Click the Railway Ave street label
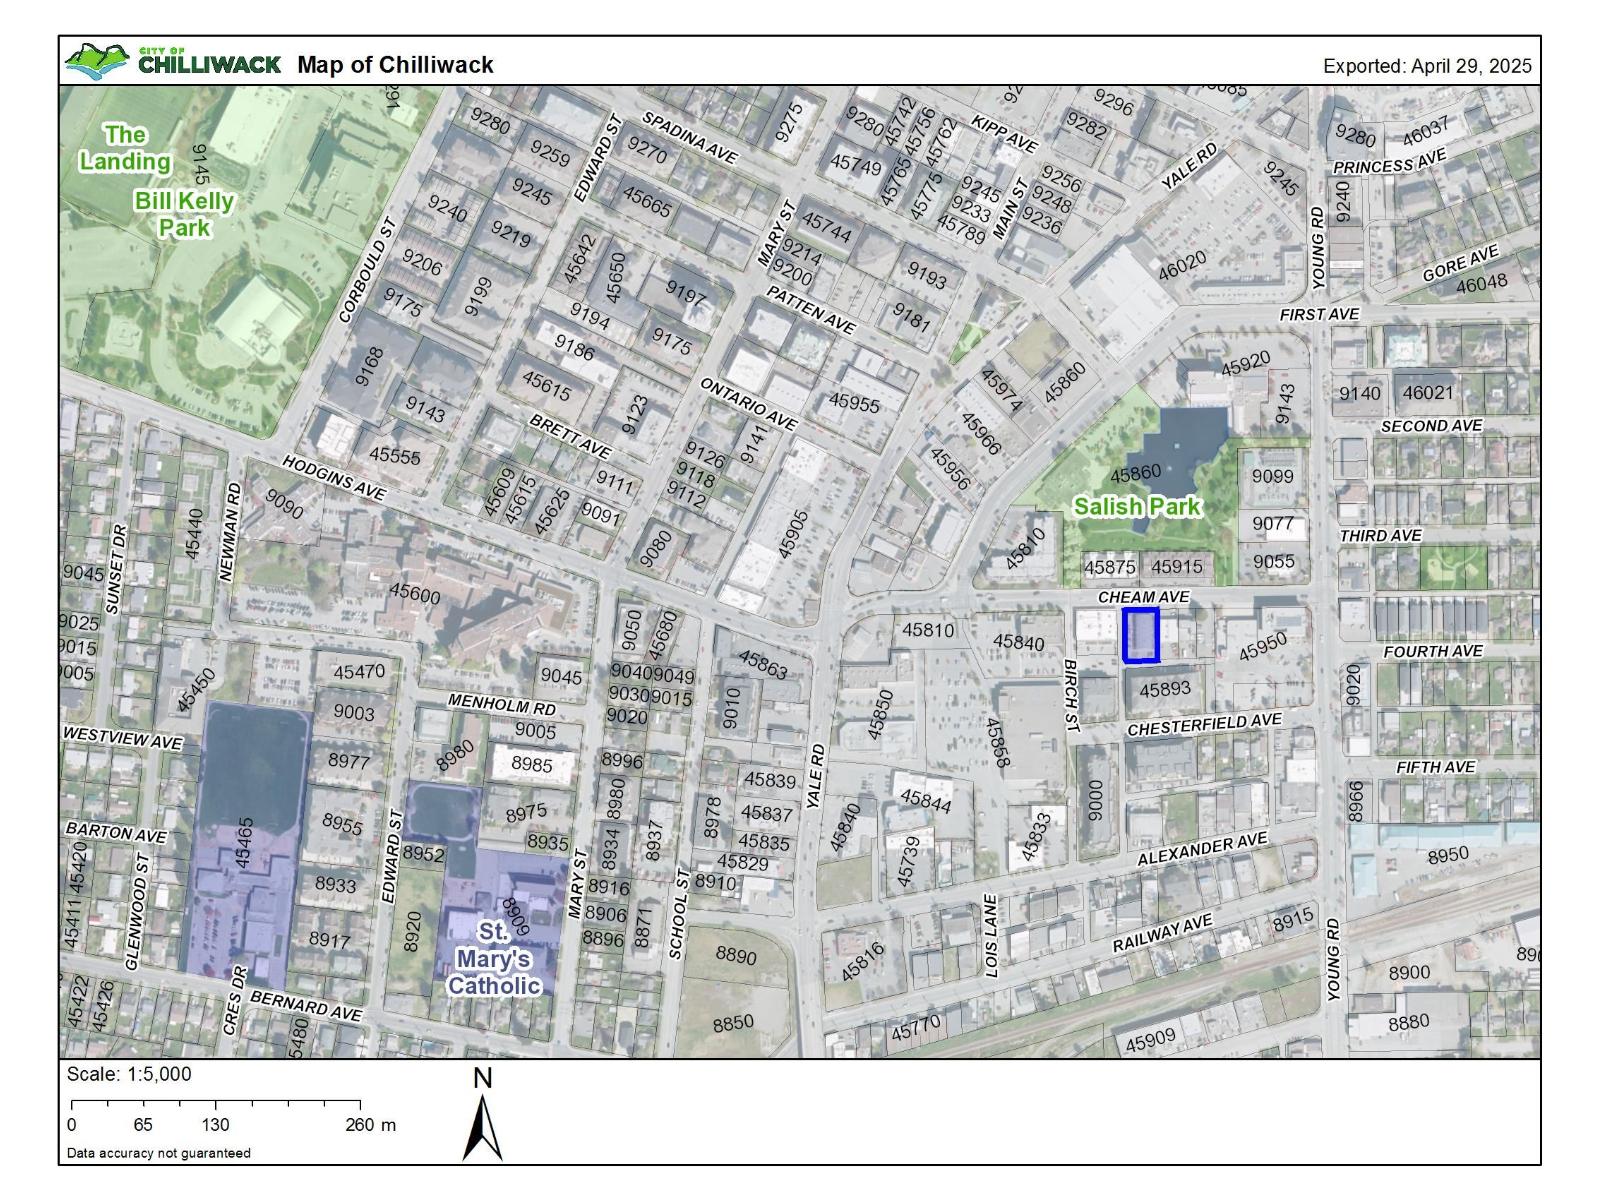The image size is (1600, 1200). point(1162,934)
